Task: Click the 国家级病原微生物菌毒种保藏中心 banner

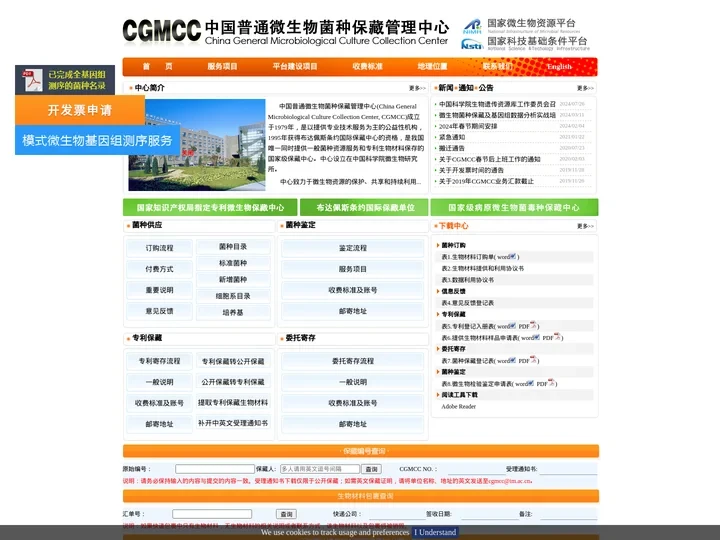Action: pos(514,208)
